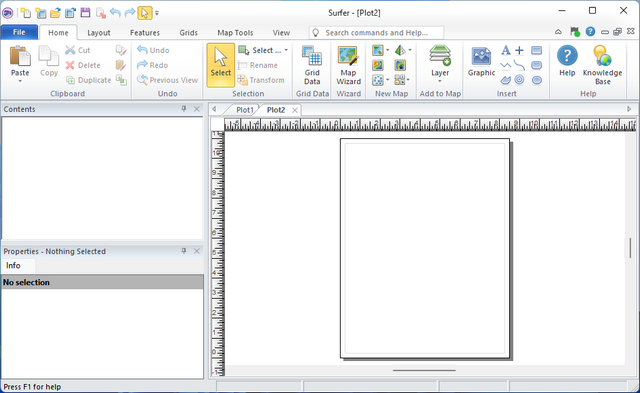640x393 pixels.
Task: Create a new Contour map
Action: tap(378, 65)
